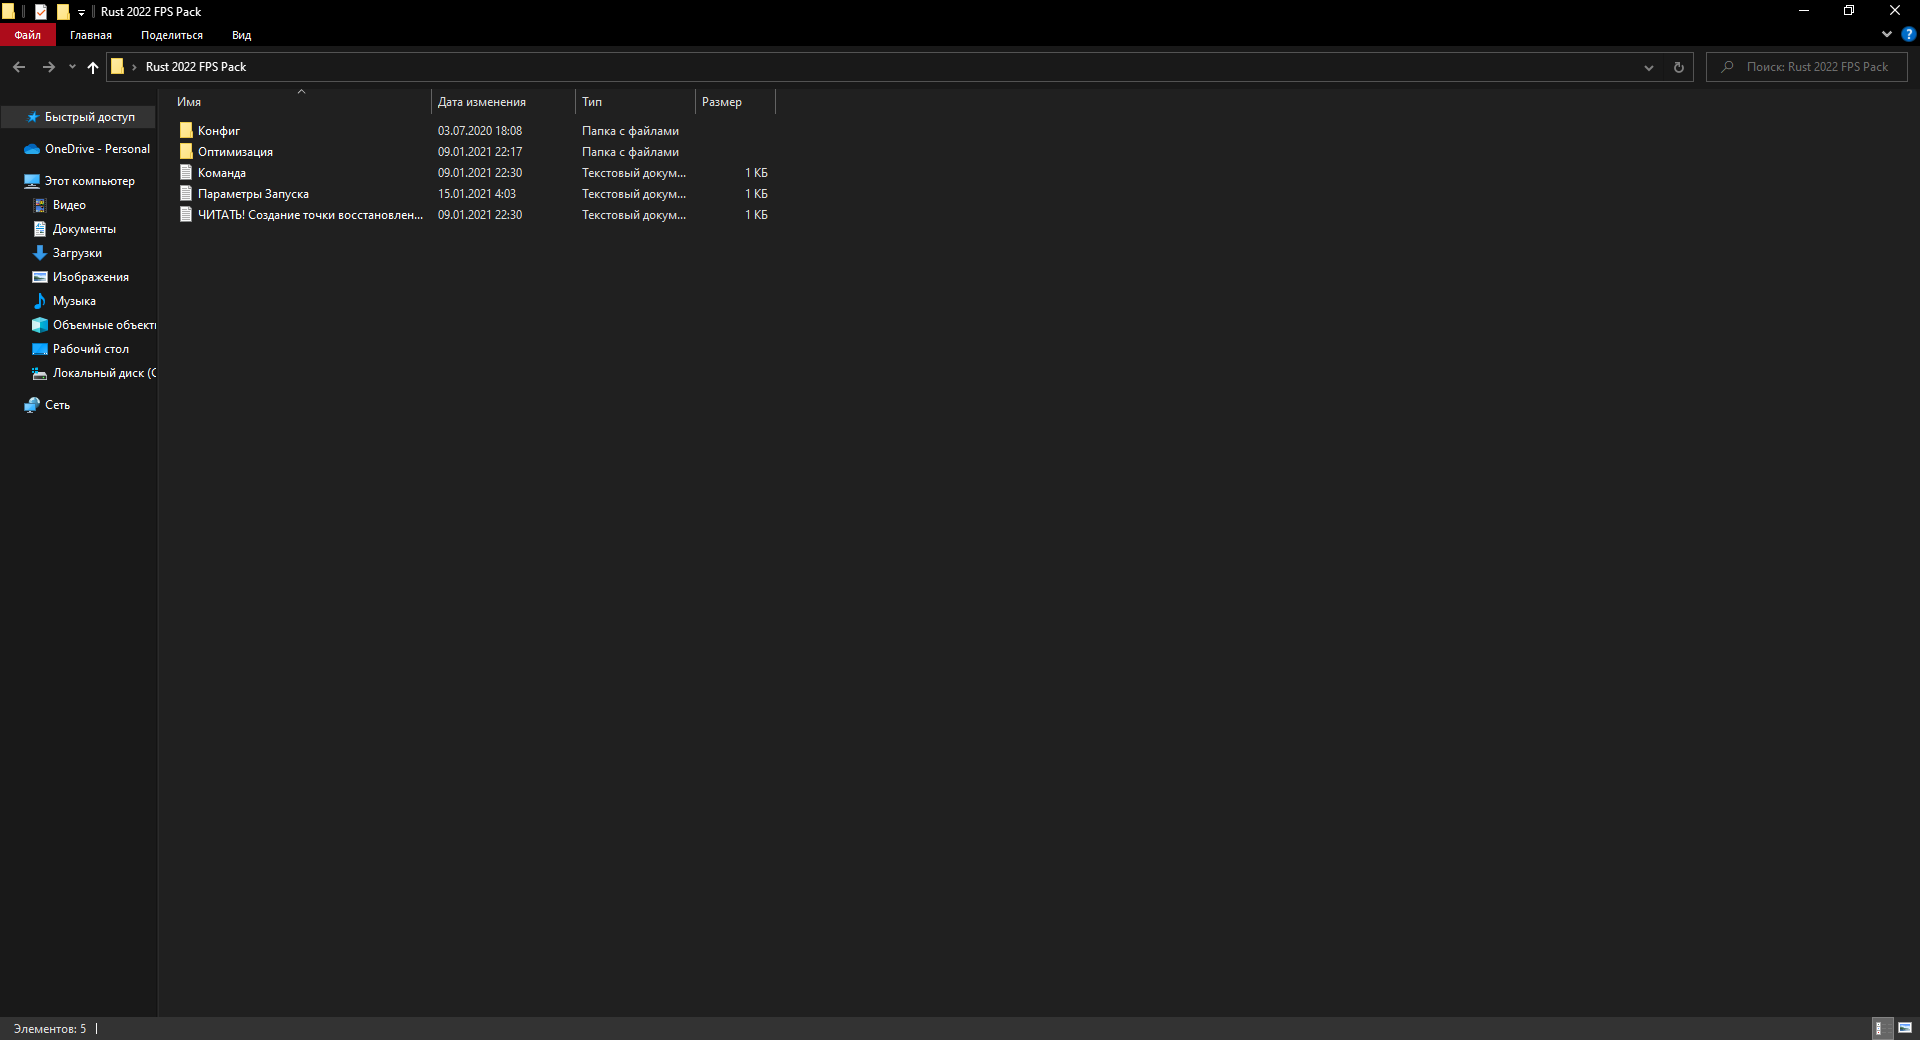
Task: Select ЧИТАТЬ! Создание точки восстановлен... file
Action: point(310,215)
